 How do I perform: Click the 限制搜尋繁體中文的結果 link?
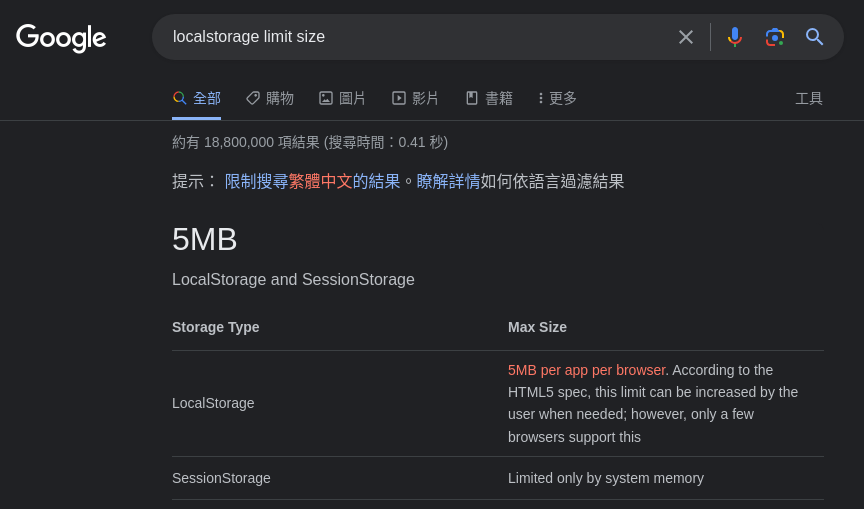312,181
